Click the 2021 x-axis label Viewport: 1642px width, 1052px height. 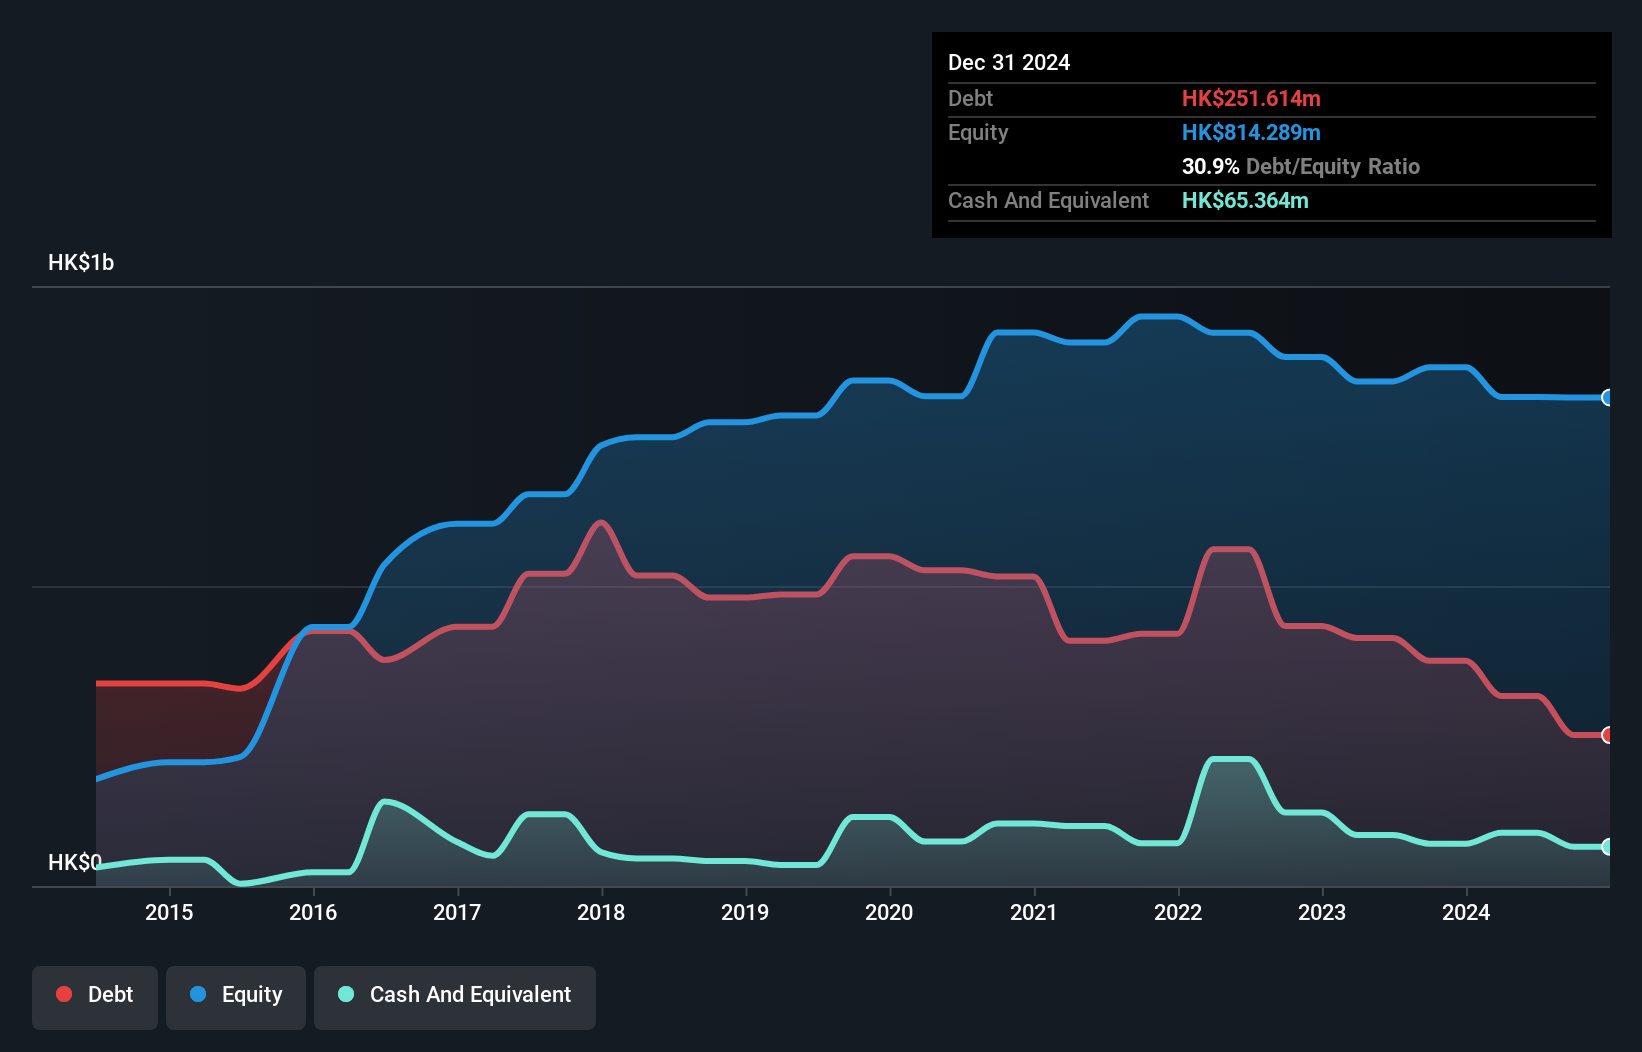pos(1033,912)
